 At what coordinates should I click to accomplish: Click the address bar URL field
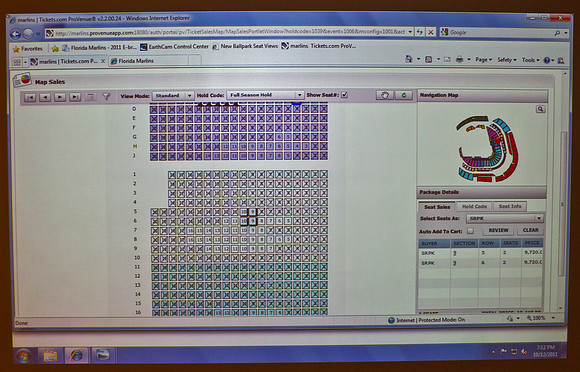coord(230,33)
